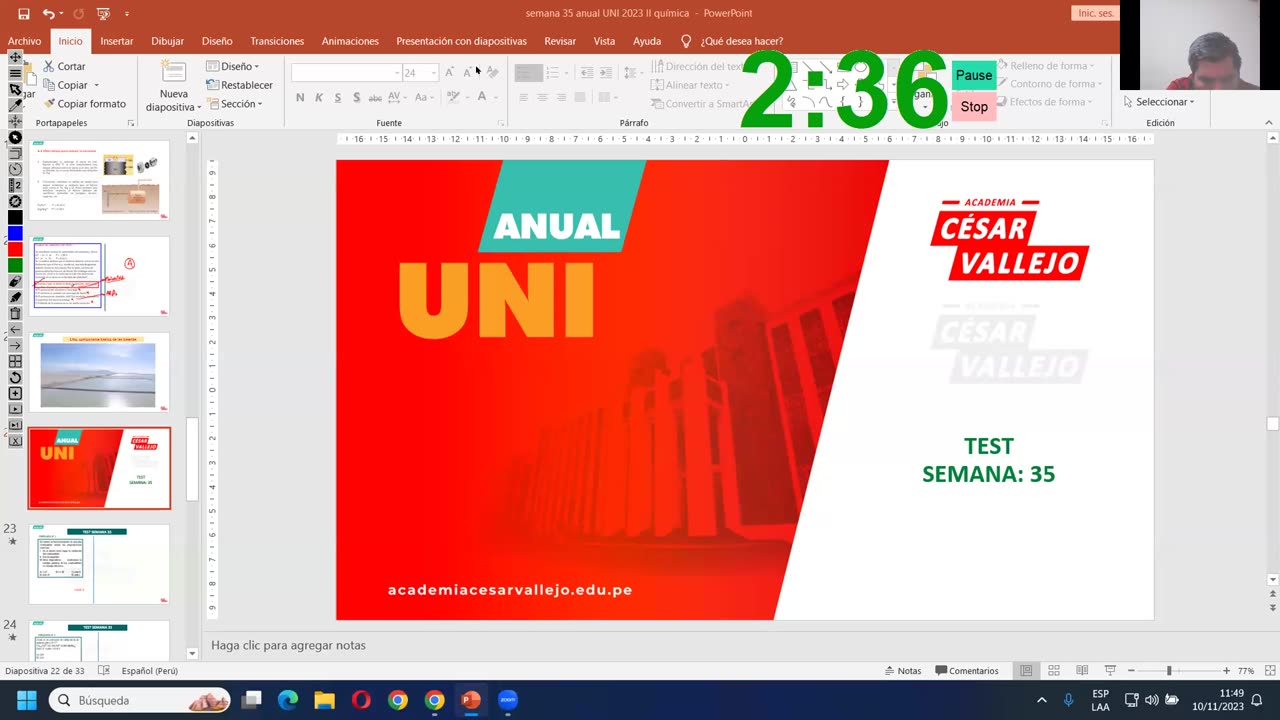Increase the list indent level
Screen dimensions: 1280x720
coord(608,72)
